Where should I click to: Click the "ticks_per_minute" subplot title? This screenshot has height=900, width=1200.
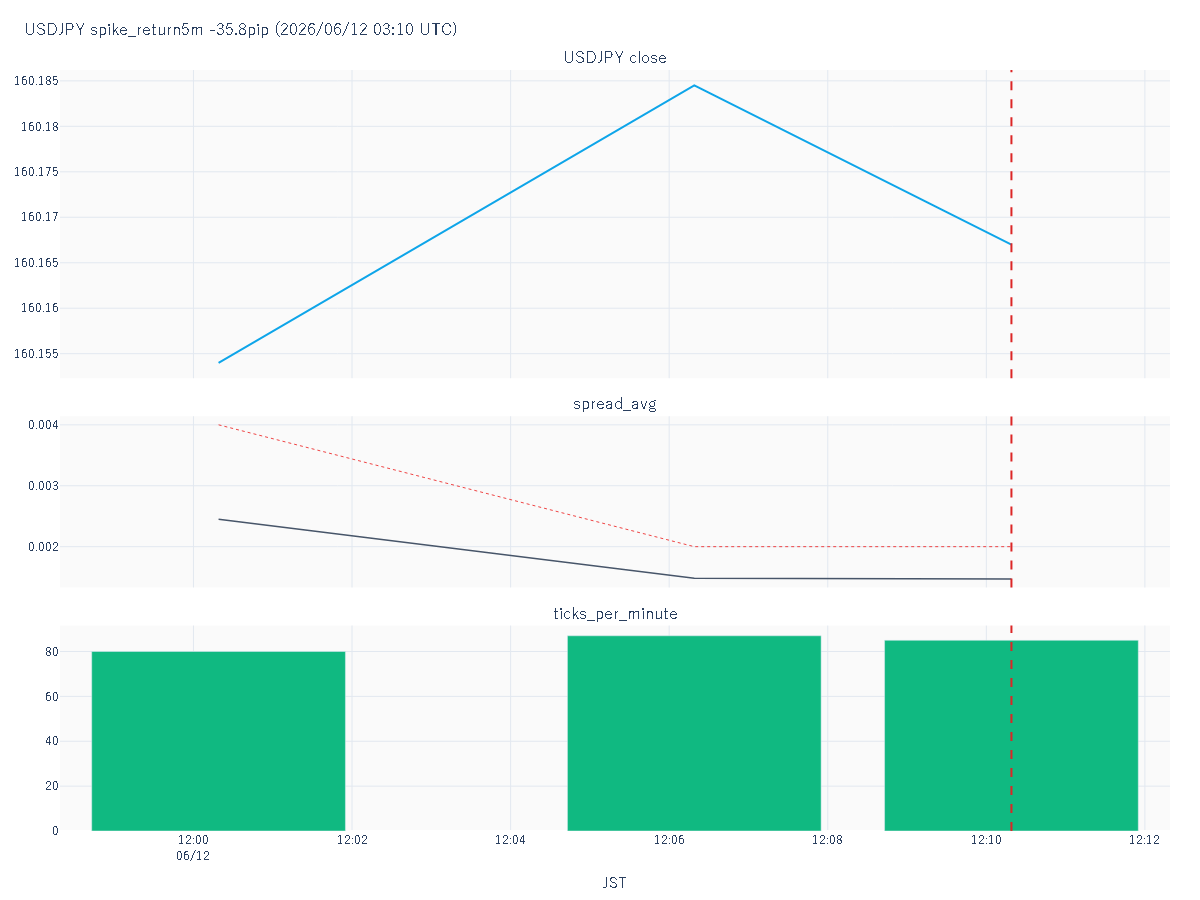tap(615, 613)
